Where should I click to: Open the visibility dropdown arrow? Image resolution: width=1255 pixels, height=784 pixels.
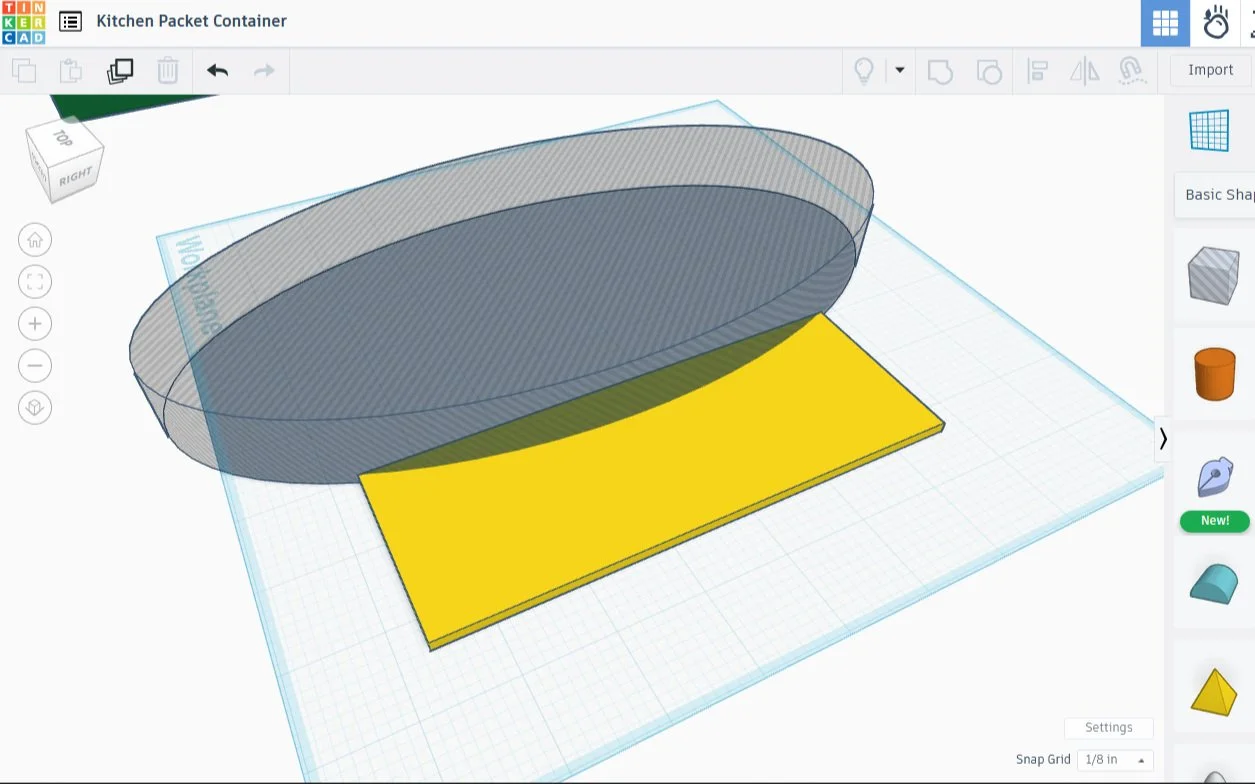899,70
